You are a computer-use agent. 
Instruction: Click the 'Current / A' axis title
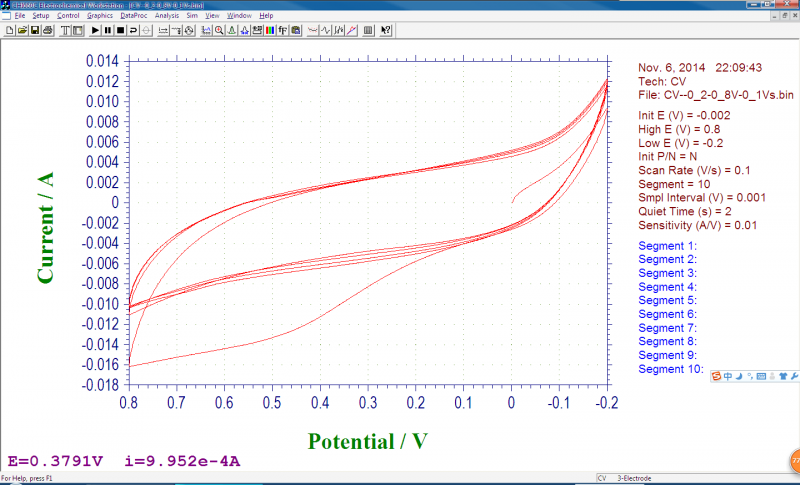click(45, 227)
